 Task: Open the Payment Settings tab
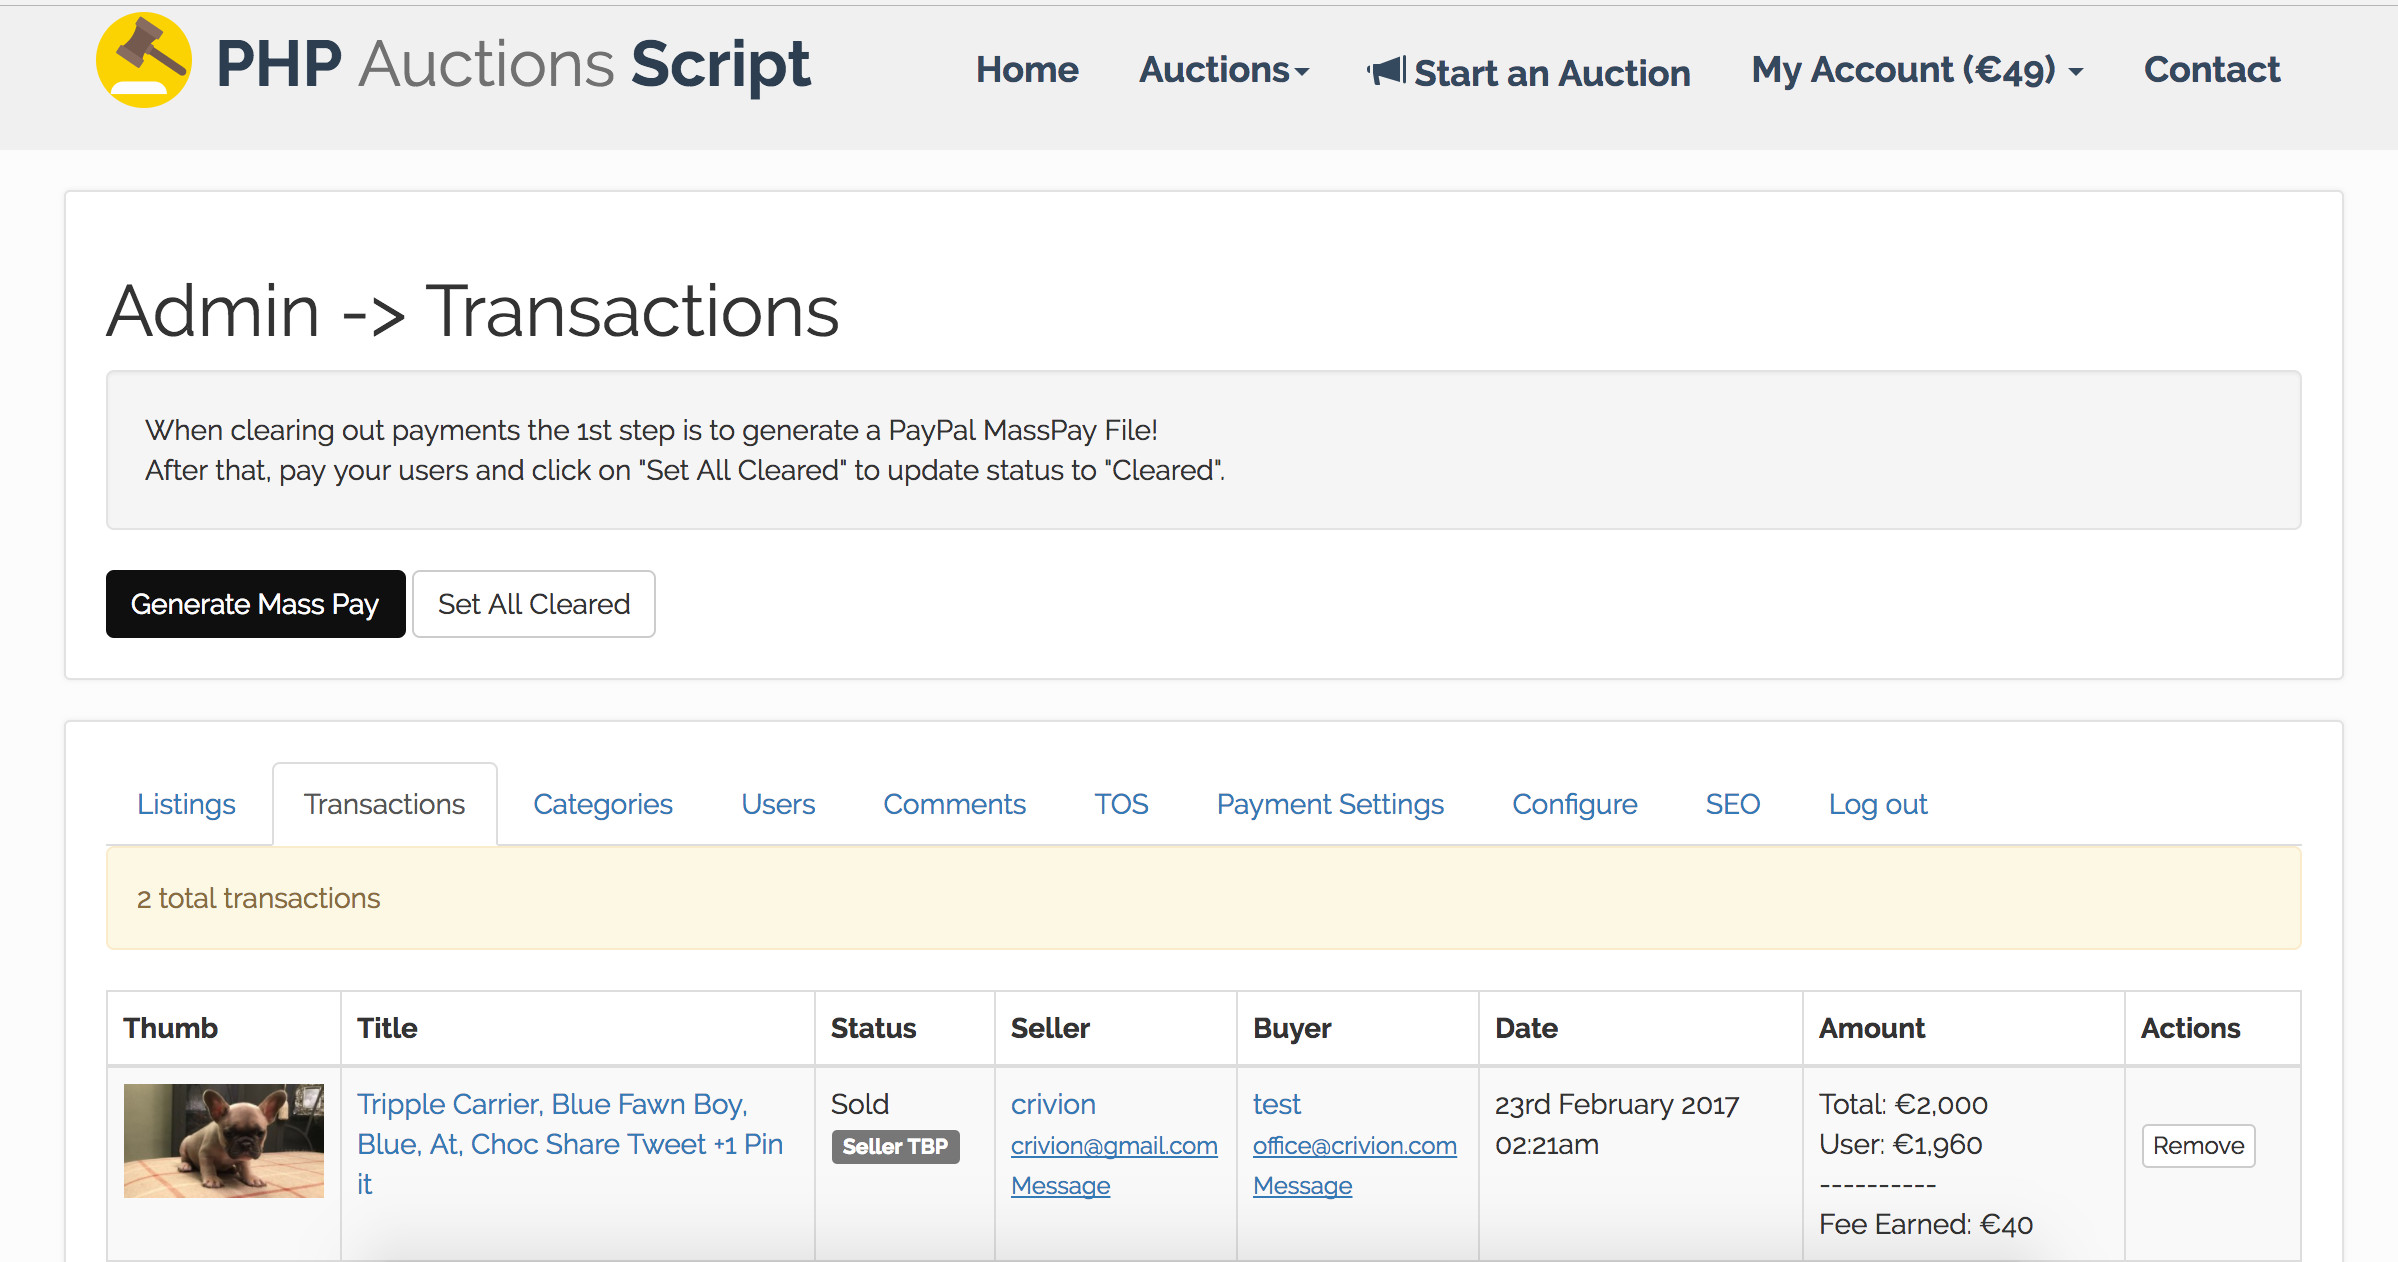click(1329, 804)
